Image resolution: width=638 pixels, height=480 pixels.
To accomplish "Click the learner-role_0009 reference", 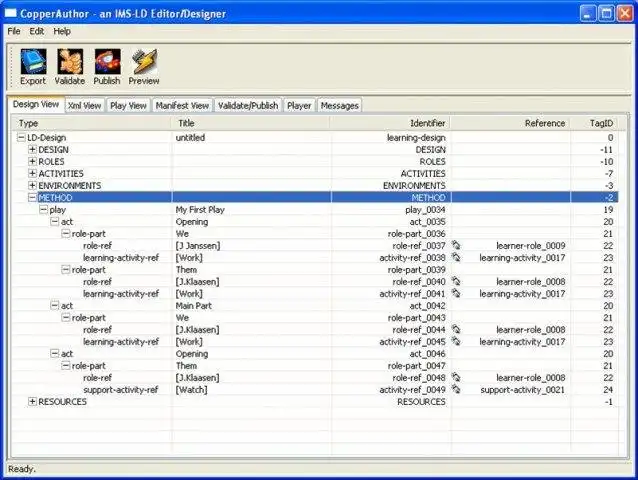I will pyautogui.click(x=531, y=245).
